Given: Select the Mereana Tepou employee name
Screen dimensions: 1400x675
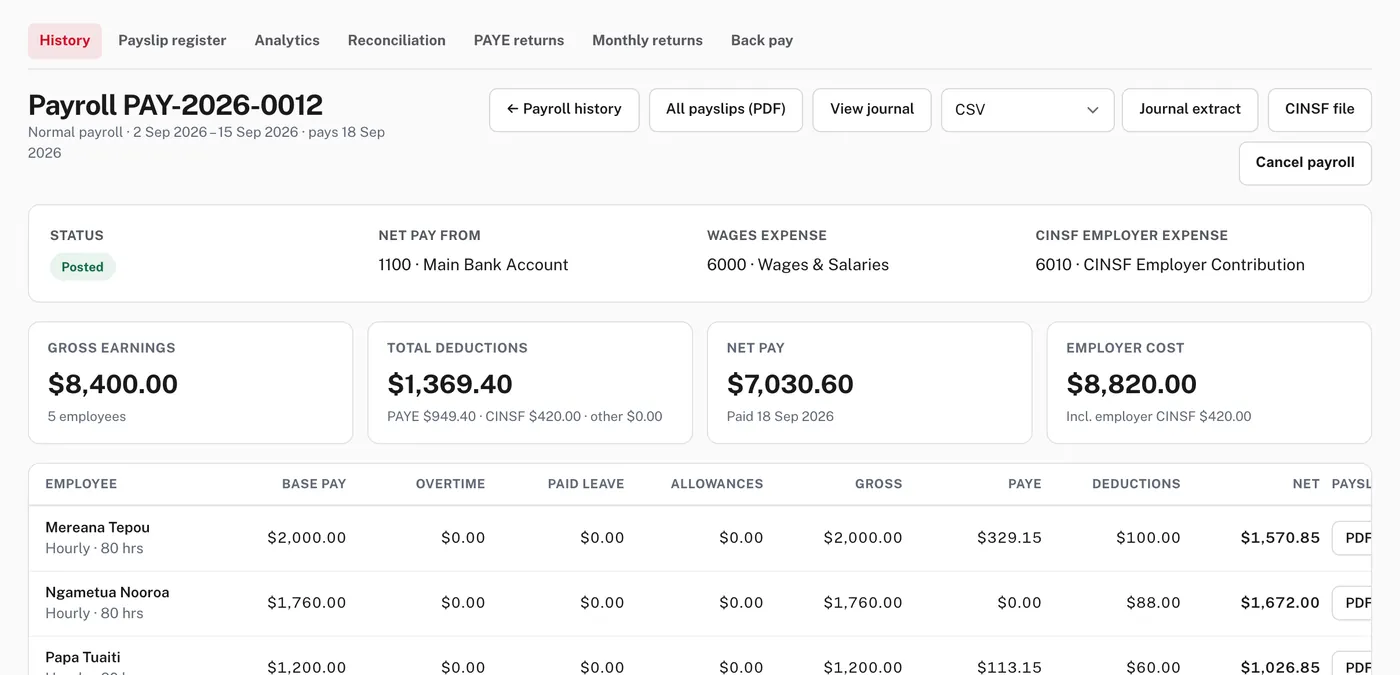Looking at the screenshot, I should (x=97, y=527).
